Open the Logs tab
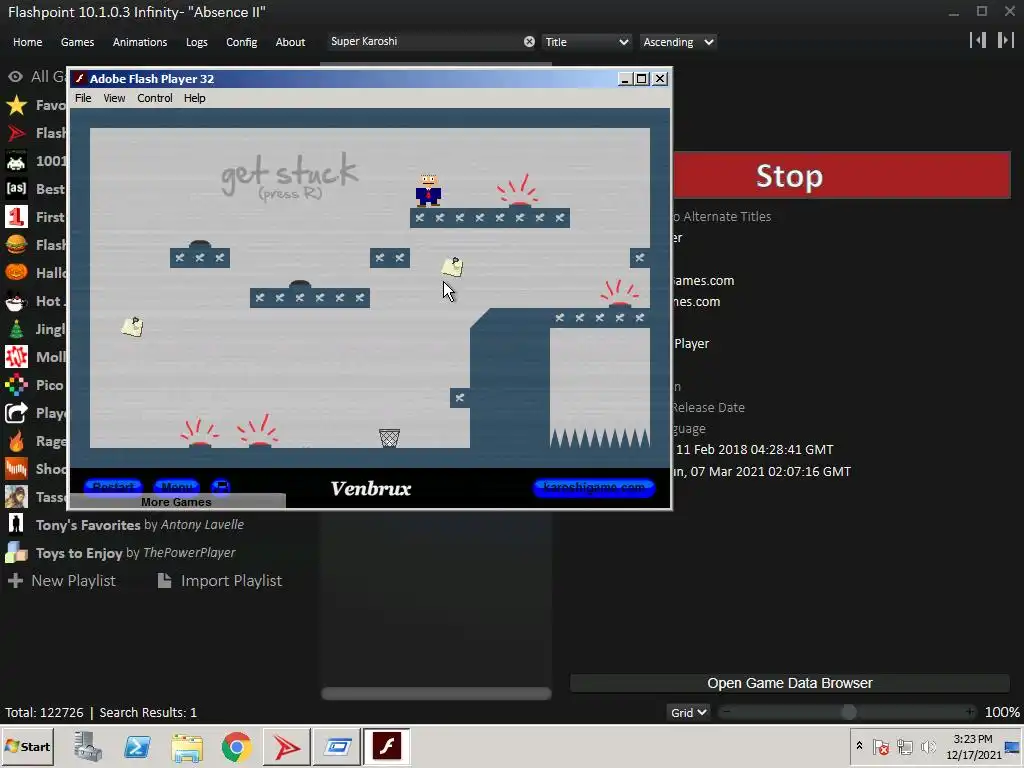 coord(197,42)
